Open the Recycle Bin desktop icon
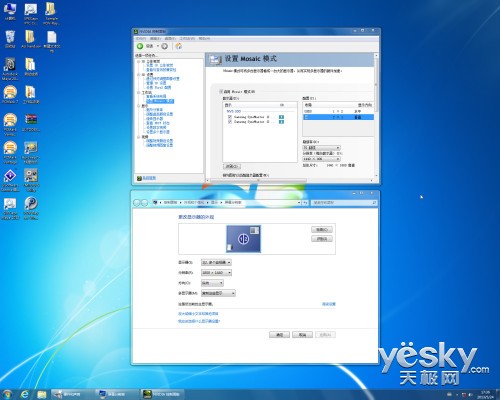The image size is (500, 400). pos(10,39)
